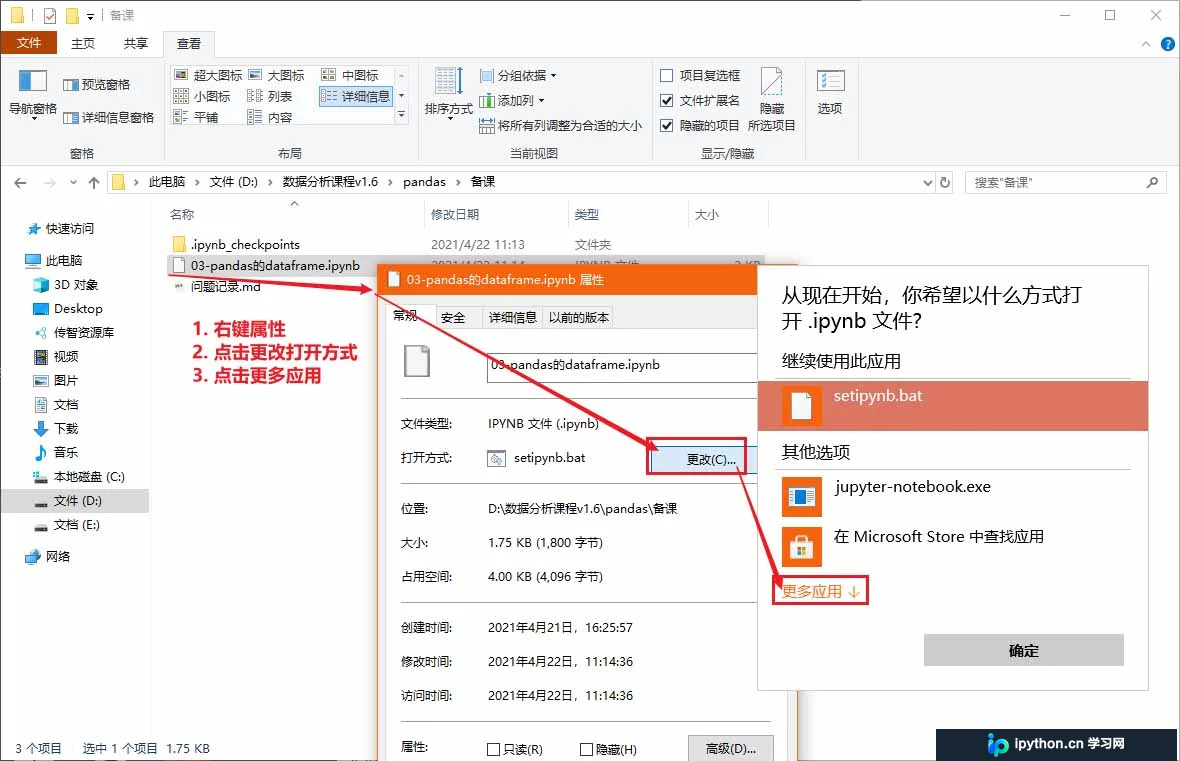Select Medium icons (中图标) layout
This screenshot has width=1180, height=761.
(x=351, y=75)
